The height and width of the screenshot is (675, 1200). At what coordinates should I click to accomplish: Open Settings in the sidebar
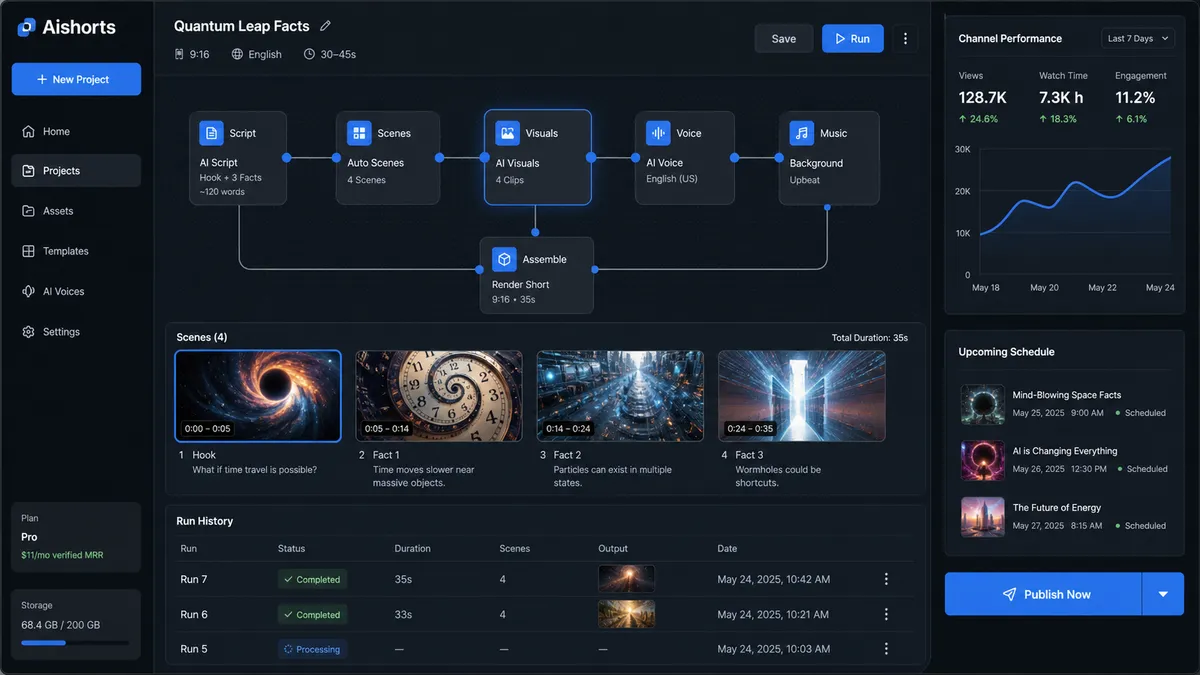[76, 331]
